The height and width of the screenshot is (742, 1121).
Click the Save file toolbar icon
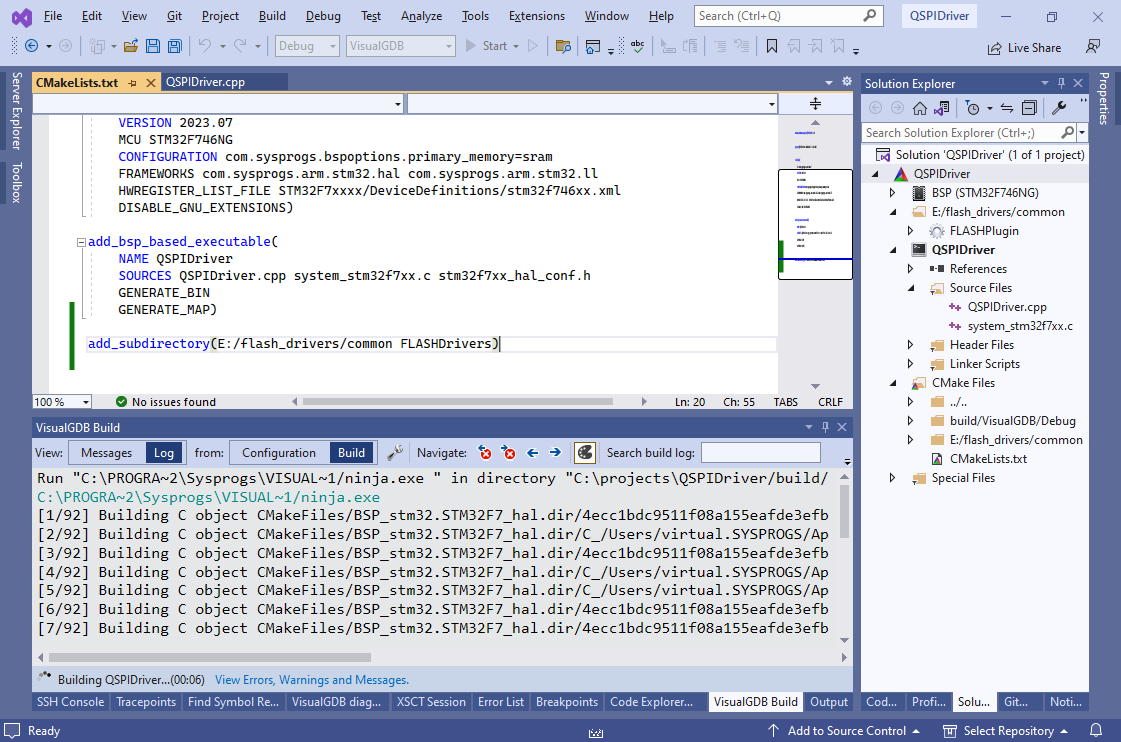(153, 46)
